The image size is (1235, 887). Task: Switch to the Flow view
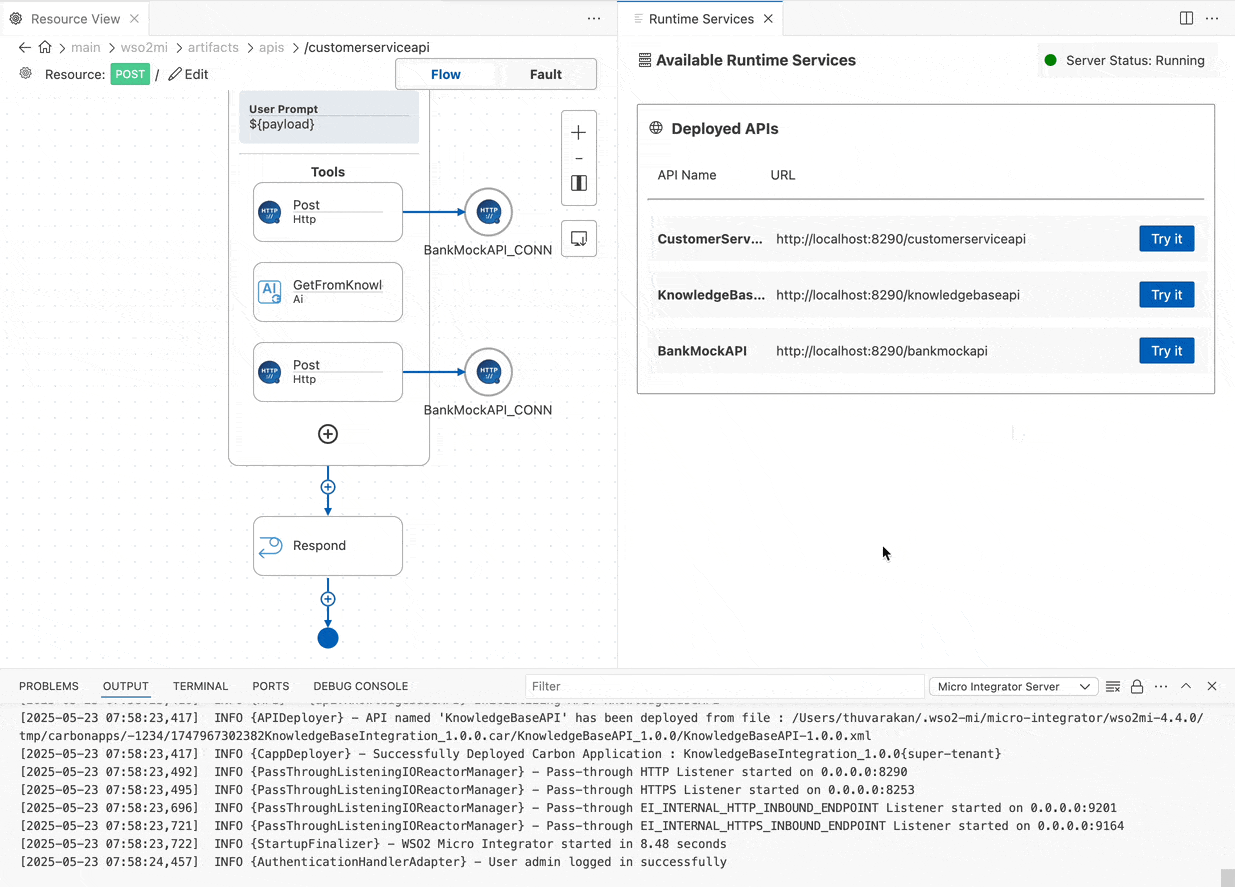pos(446,74)
